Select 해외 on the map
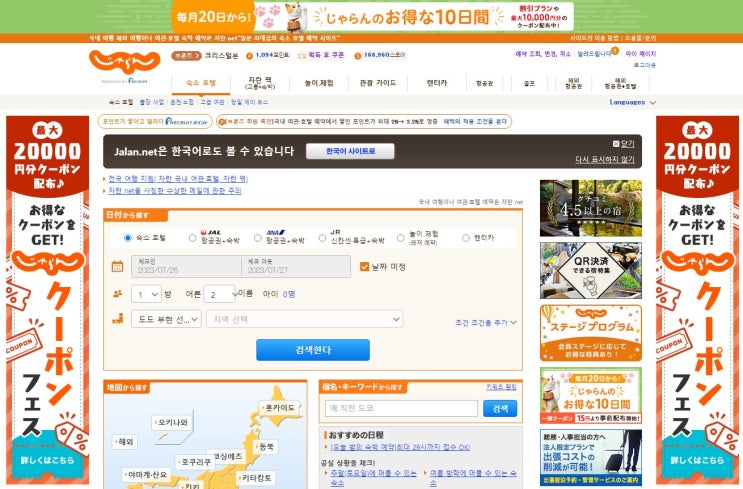This screenshot has height=489, width=743. pyautogui.click(x=125, y=442)
